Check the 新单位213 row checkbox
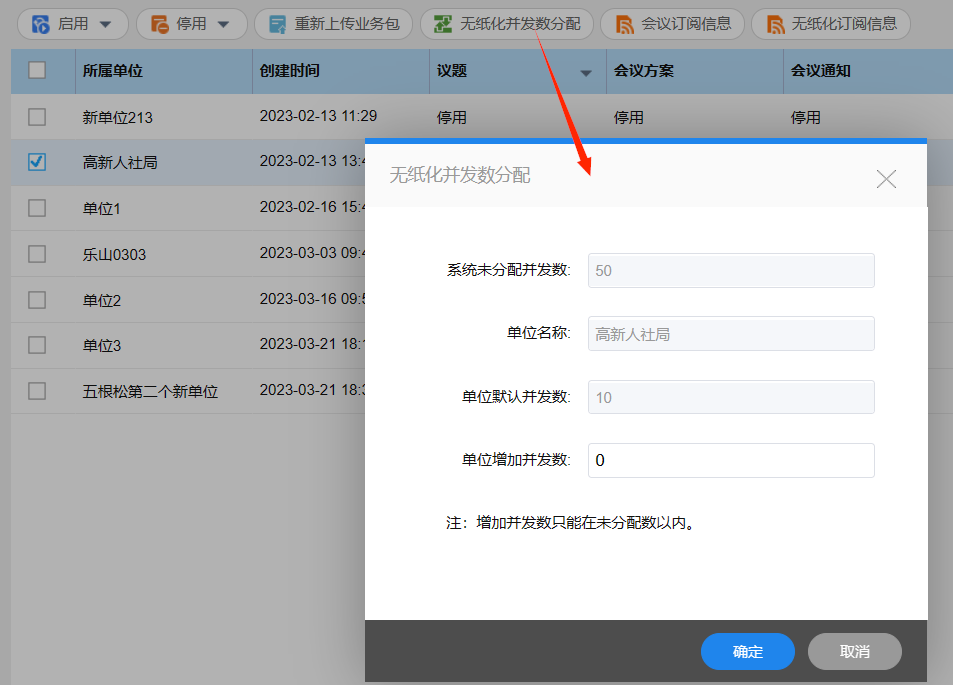Screen dimensions: 953x685 click(37, 117)
